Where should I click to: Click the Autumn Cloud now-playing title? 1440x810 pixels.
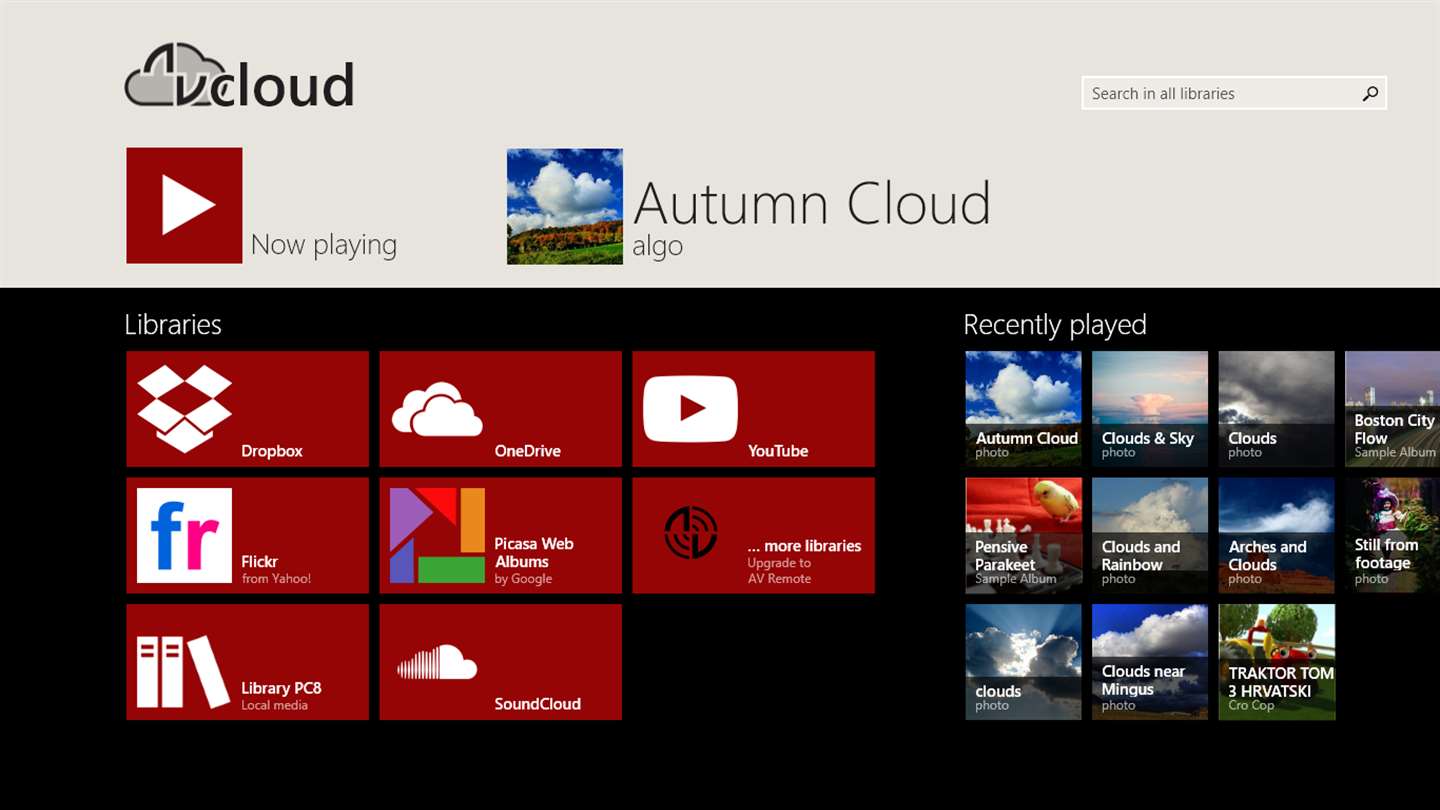pos(812,204)
